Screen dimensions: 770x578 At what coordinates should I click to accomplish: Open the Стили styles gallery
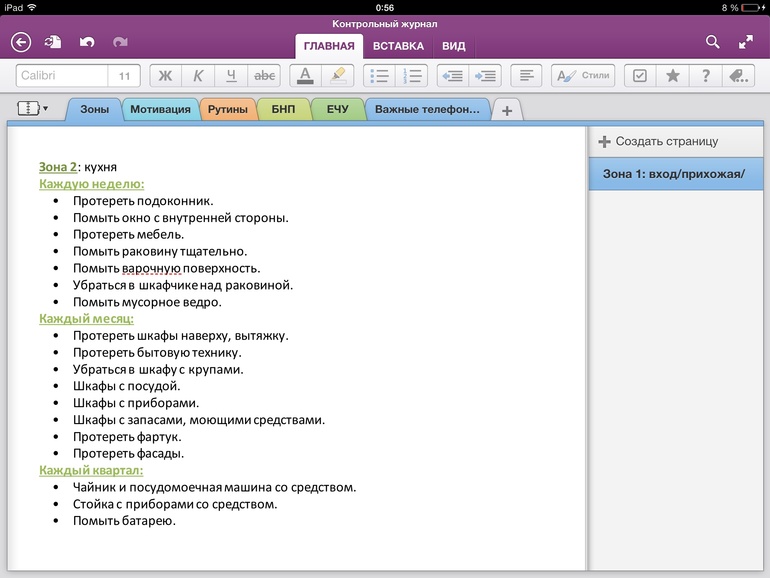pyautogui.click(x=583, y=76)
